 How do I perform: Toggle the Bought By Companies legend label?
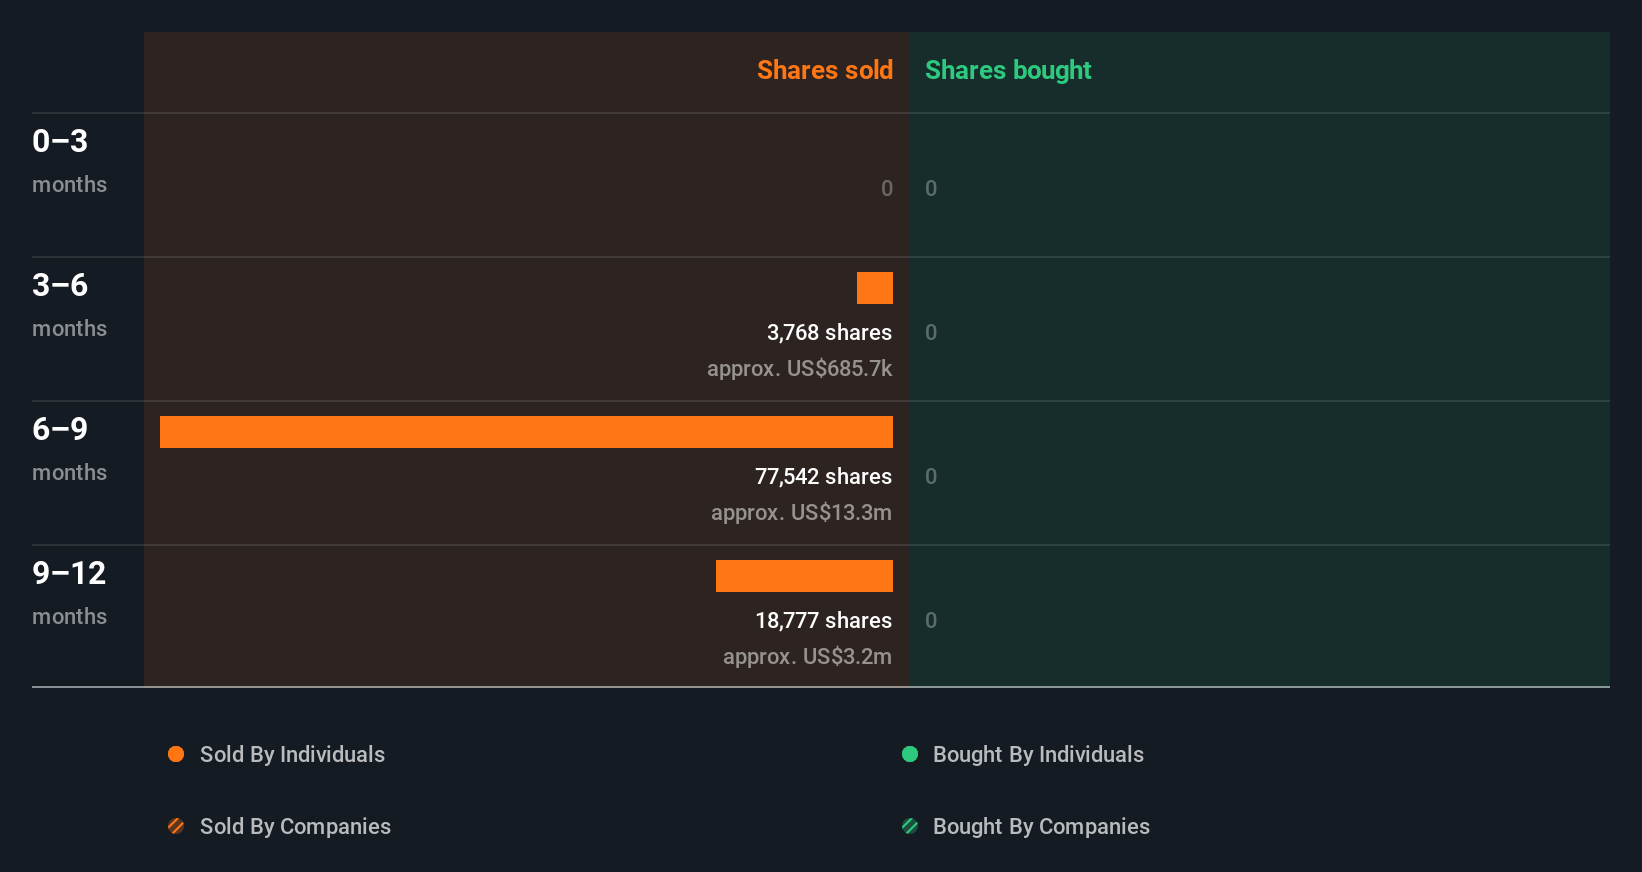(x=1041, y=826)
